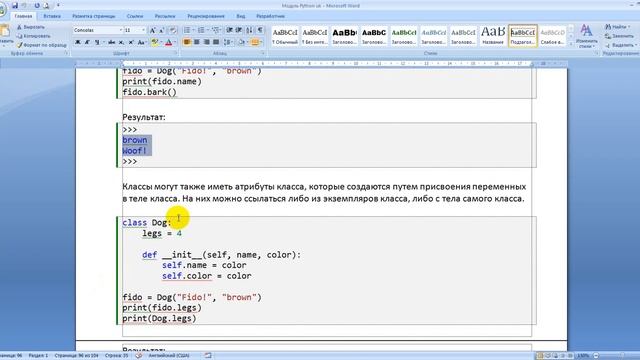Image resolution: width=640 pixels, height=360 pixels.
Task: Place cursor on the 'legs = 4' line
Action: point(162,233)
